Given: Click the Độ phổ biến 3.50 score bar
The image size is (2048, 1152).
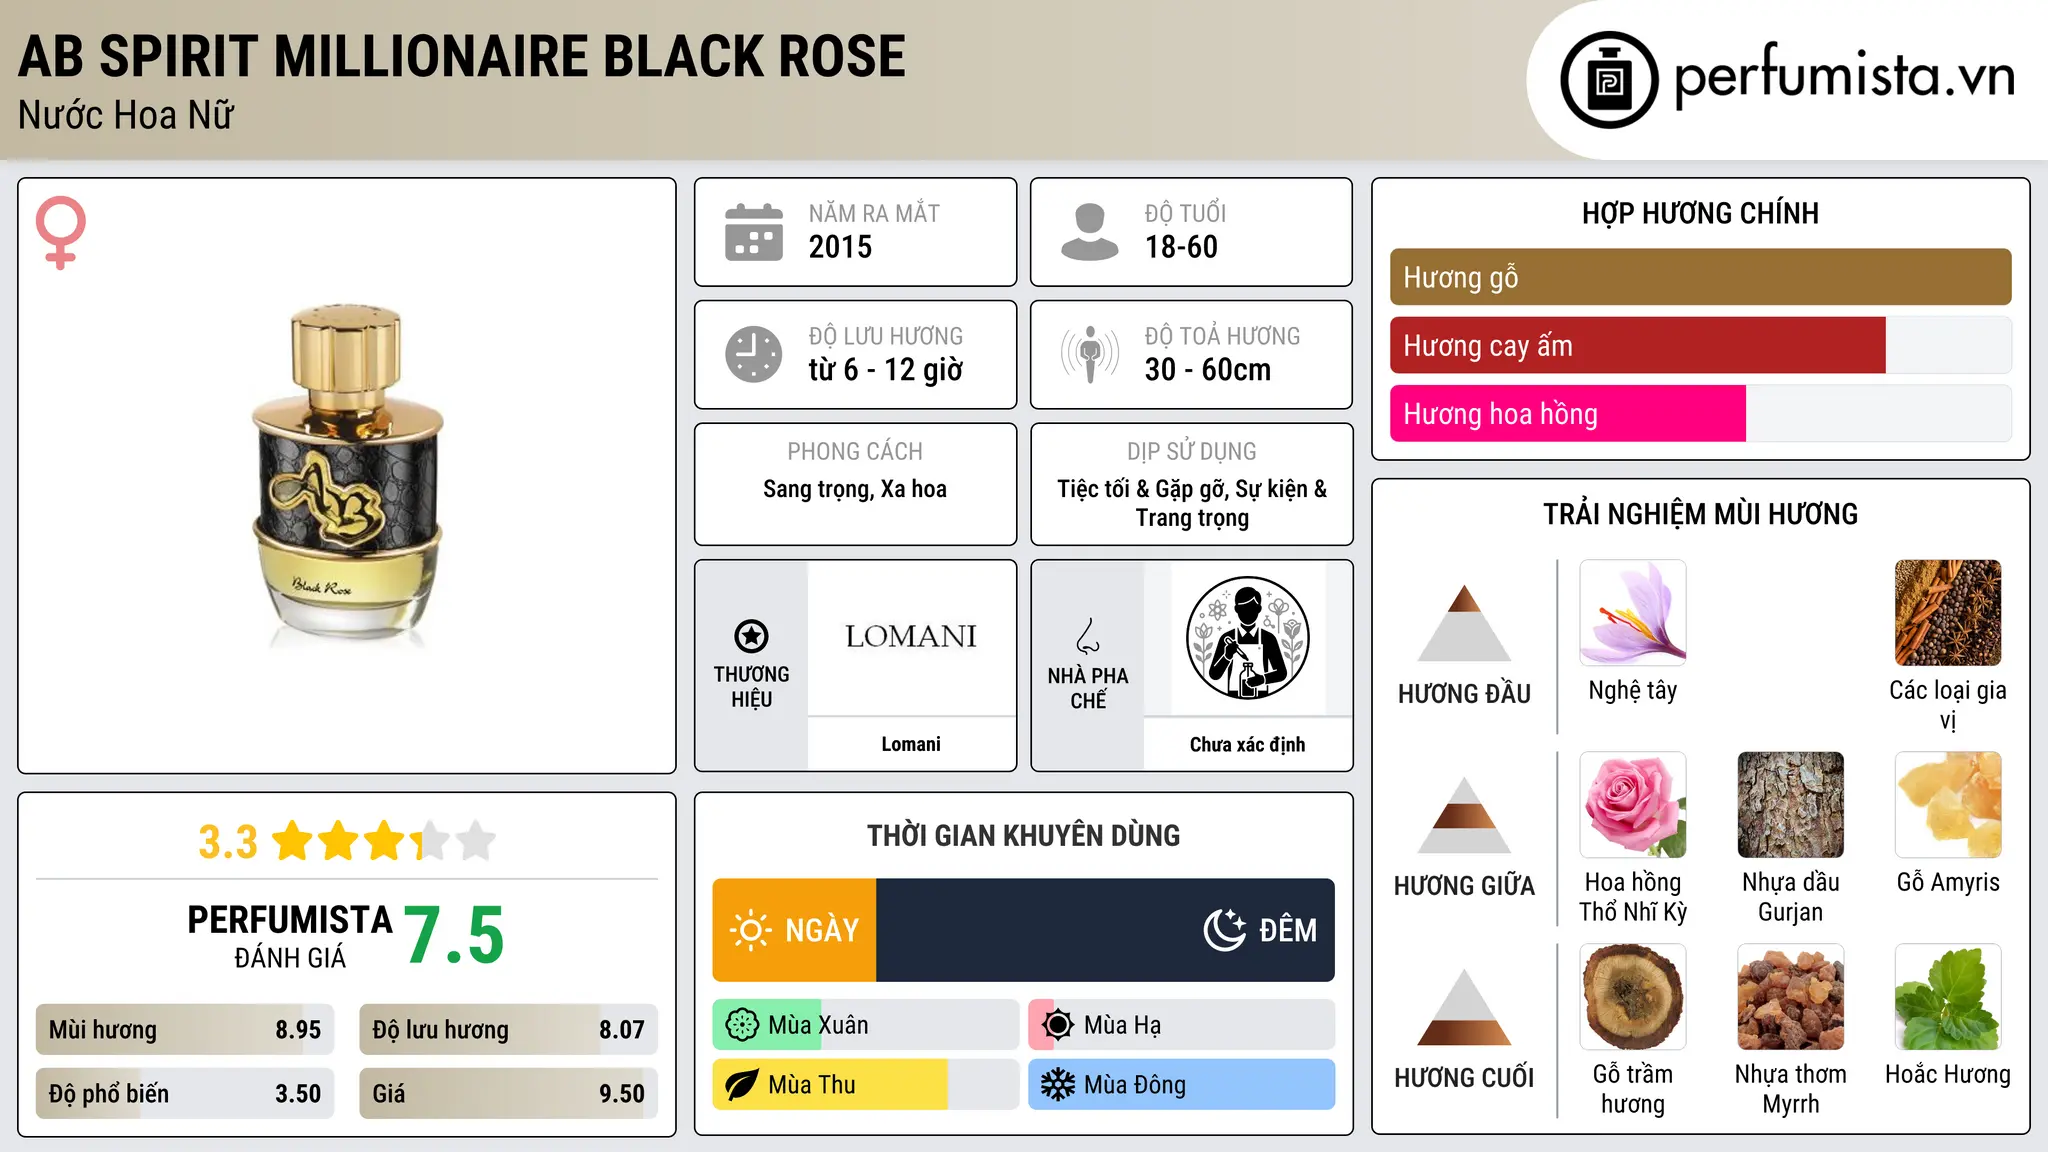Looking at the screenshot, I should coord(185,1093).
